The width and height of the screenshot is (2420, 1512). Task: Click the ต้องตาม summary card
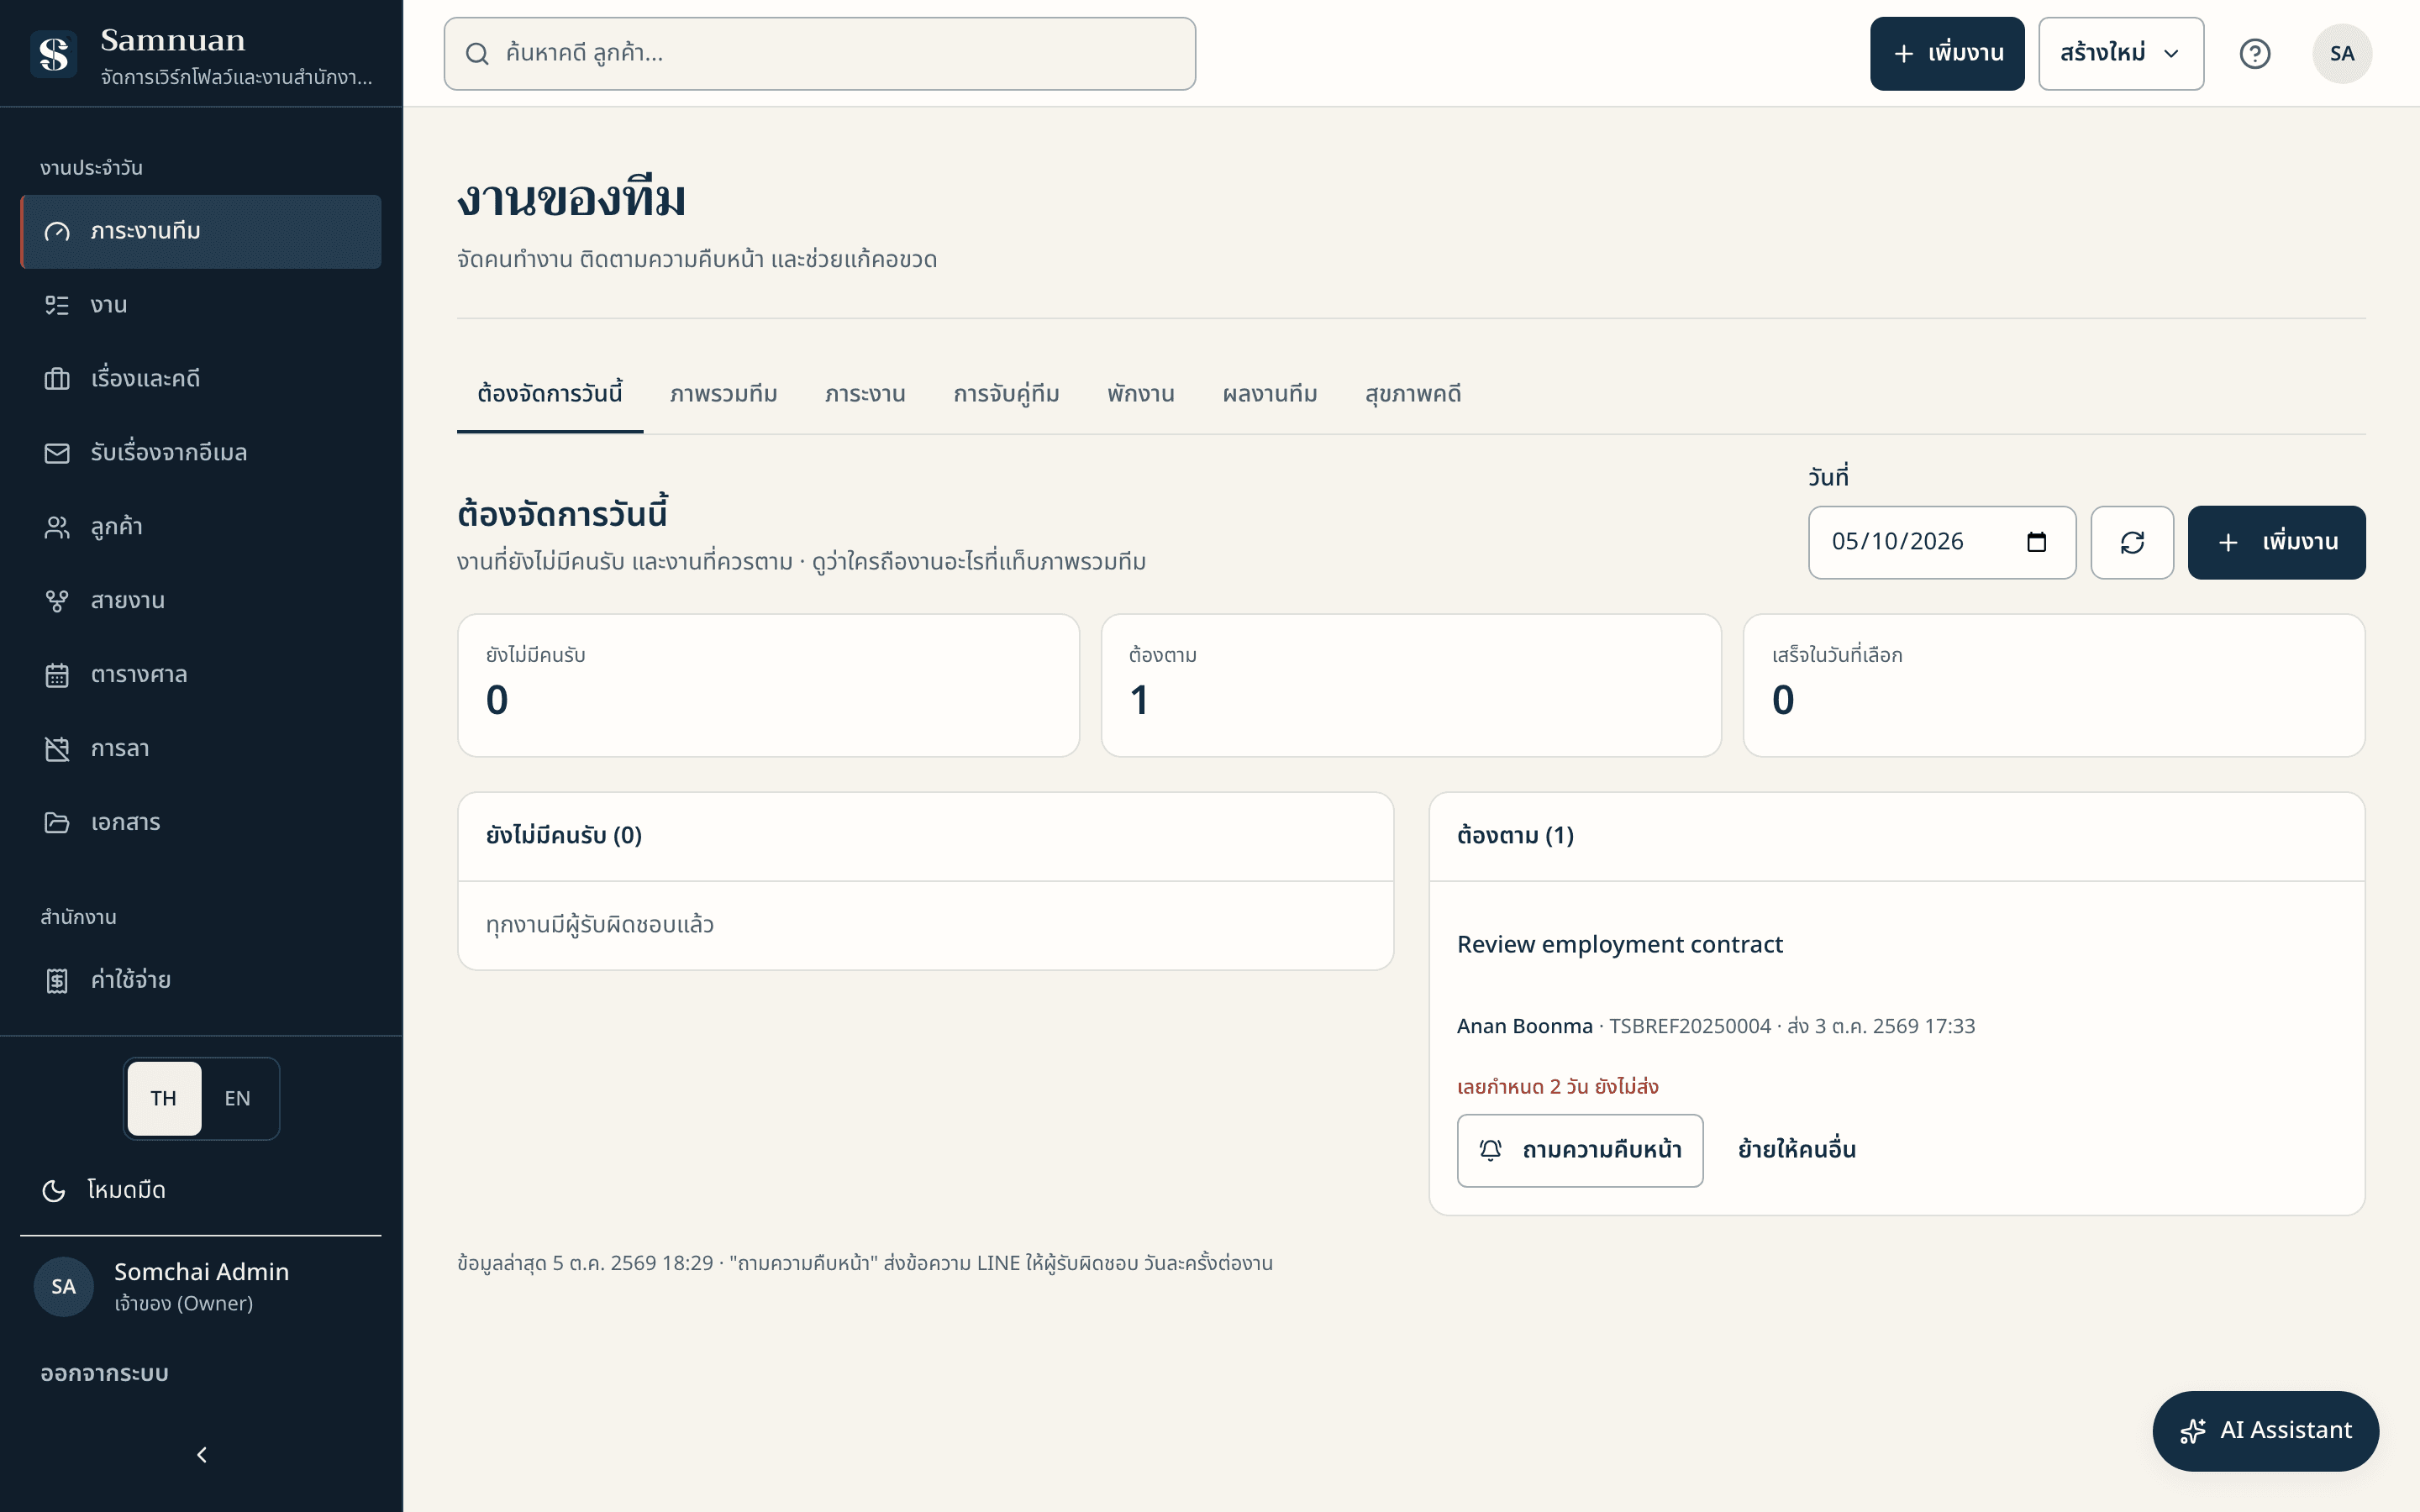1411,685
